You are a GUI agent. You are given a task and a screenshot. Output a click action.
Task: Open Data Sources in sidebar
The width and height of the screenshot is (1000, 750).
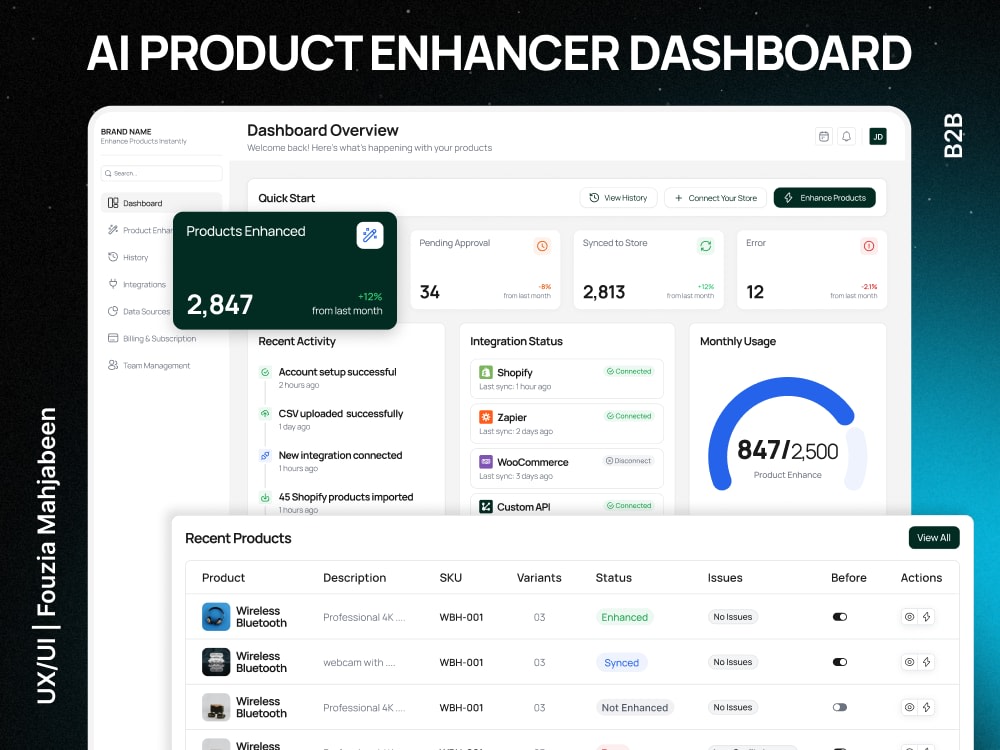tap(138, 311)
